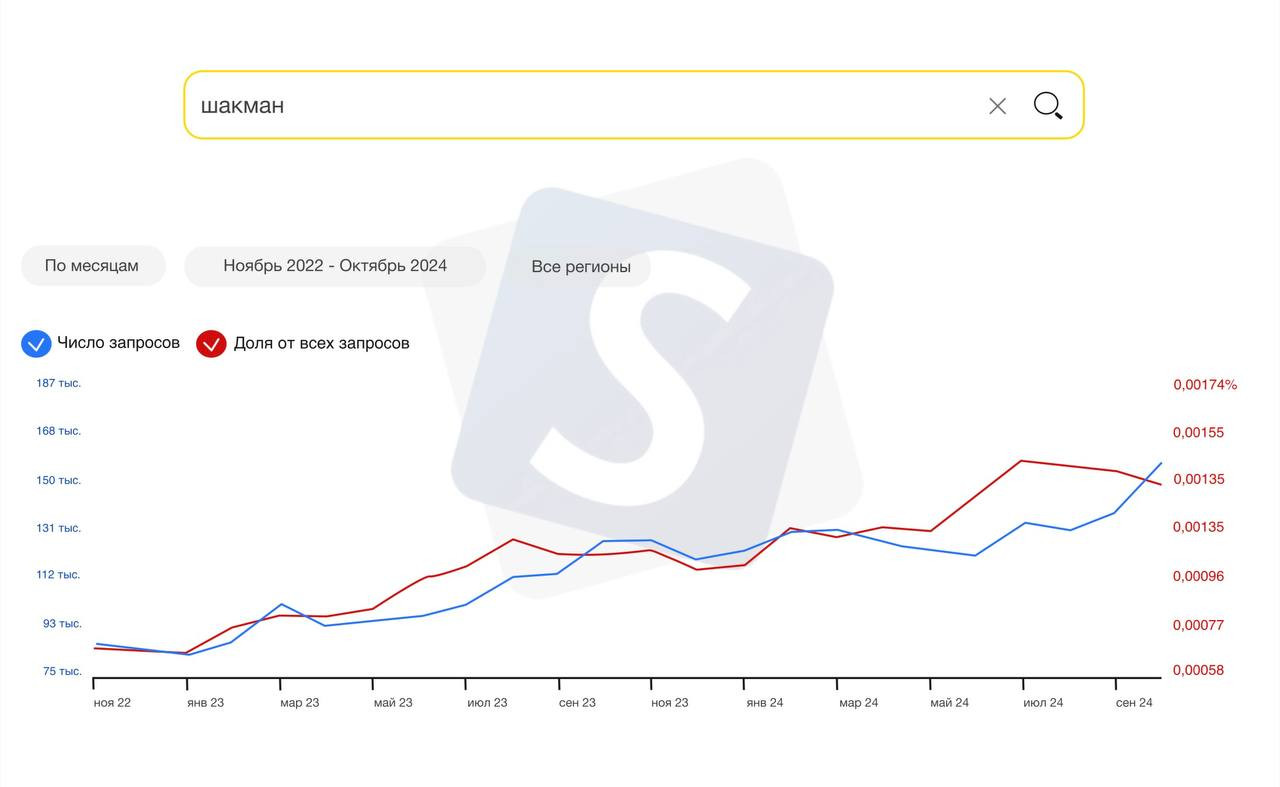Toggle the red 'Доля от всех запросов' checkbox

coord(211,344)
